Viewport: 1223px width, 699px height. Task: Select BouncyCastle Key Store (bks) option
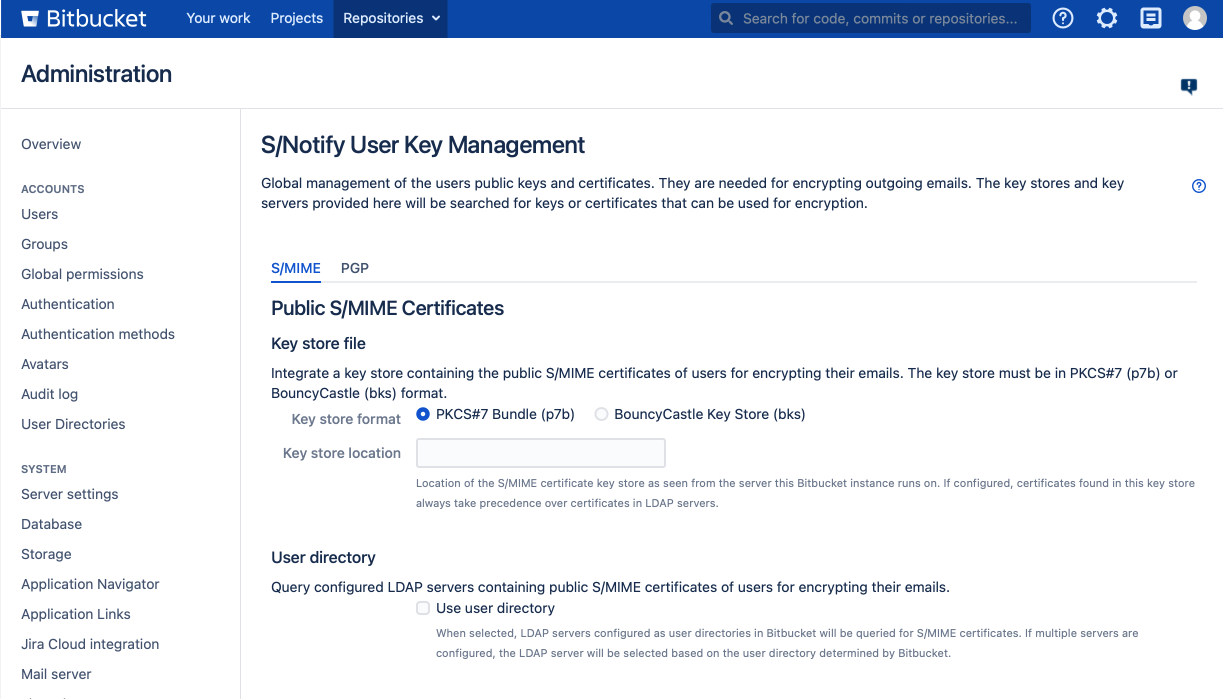(601, 414)
